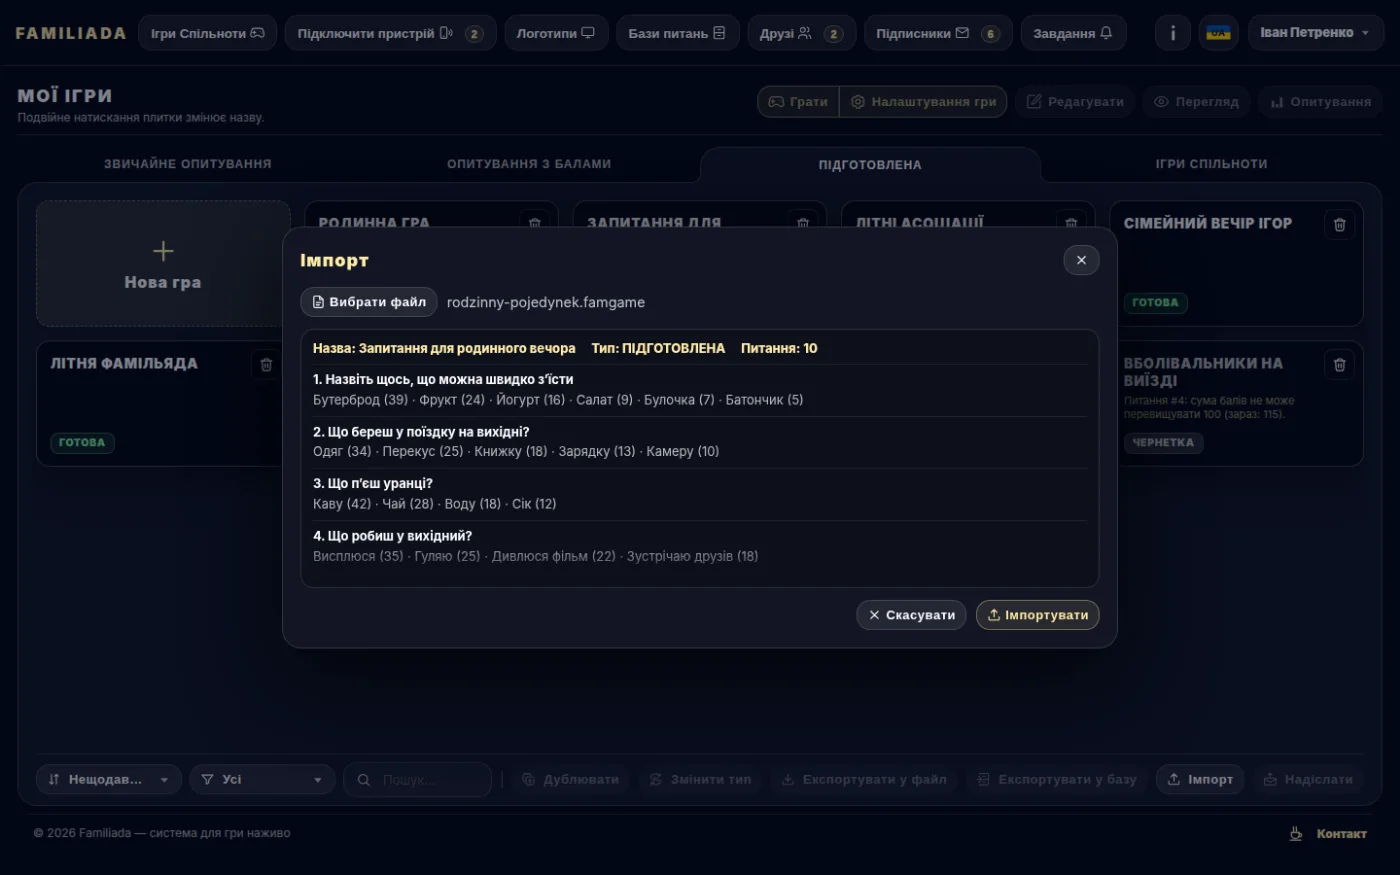1400x875 pixels.
Task: Open the Усі filter dropdown
Action: [x=262, y=780]
